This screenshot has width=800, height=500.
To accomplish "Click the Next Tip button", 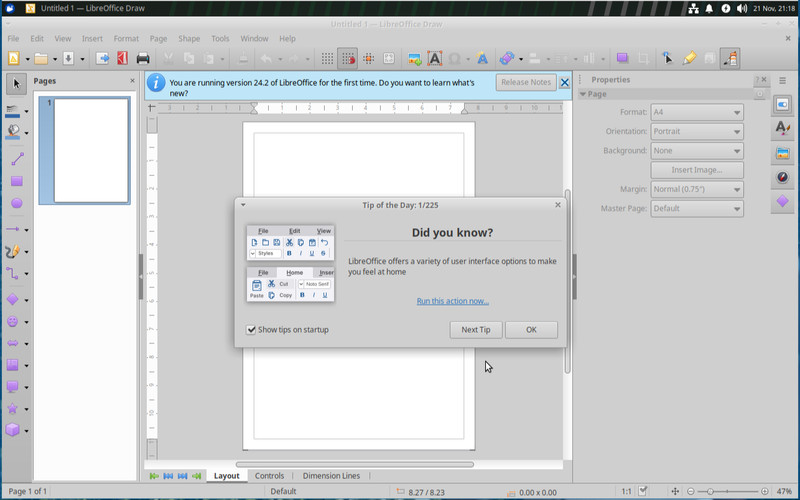I will click(476, 330).
